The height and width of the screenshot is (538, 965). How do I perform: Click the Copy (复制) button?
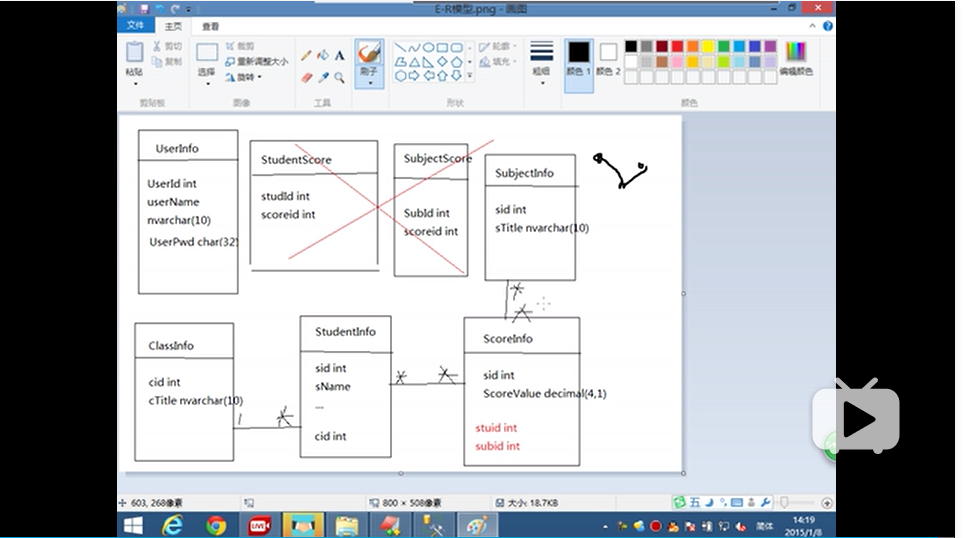167,62
